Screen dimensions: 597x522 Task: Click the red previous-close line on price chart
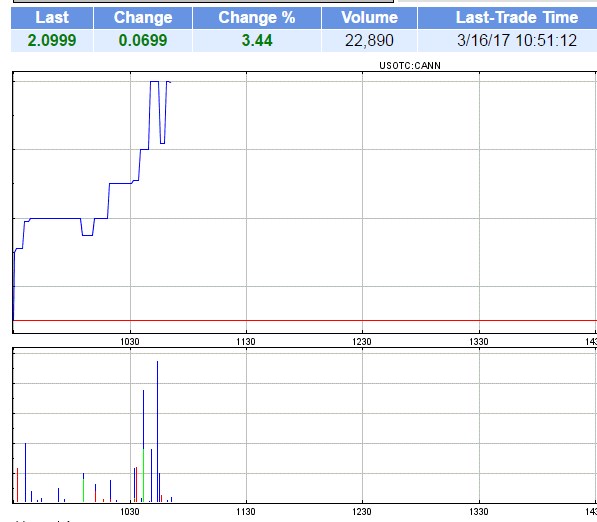[305, 321]
